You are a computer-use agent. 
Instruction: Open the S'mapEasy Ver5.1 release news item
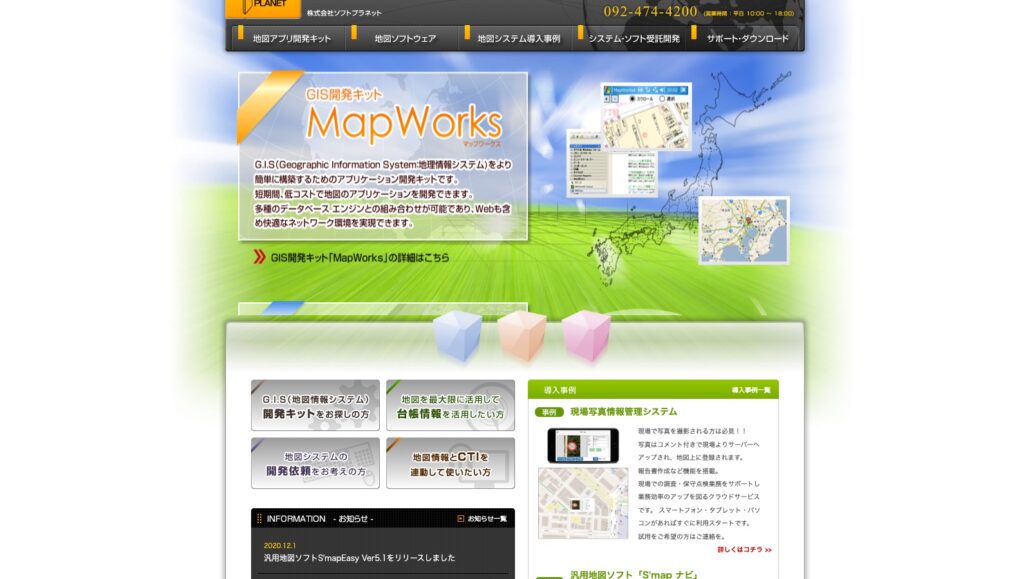[359, 558]
